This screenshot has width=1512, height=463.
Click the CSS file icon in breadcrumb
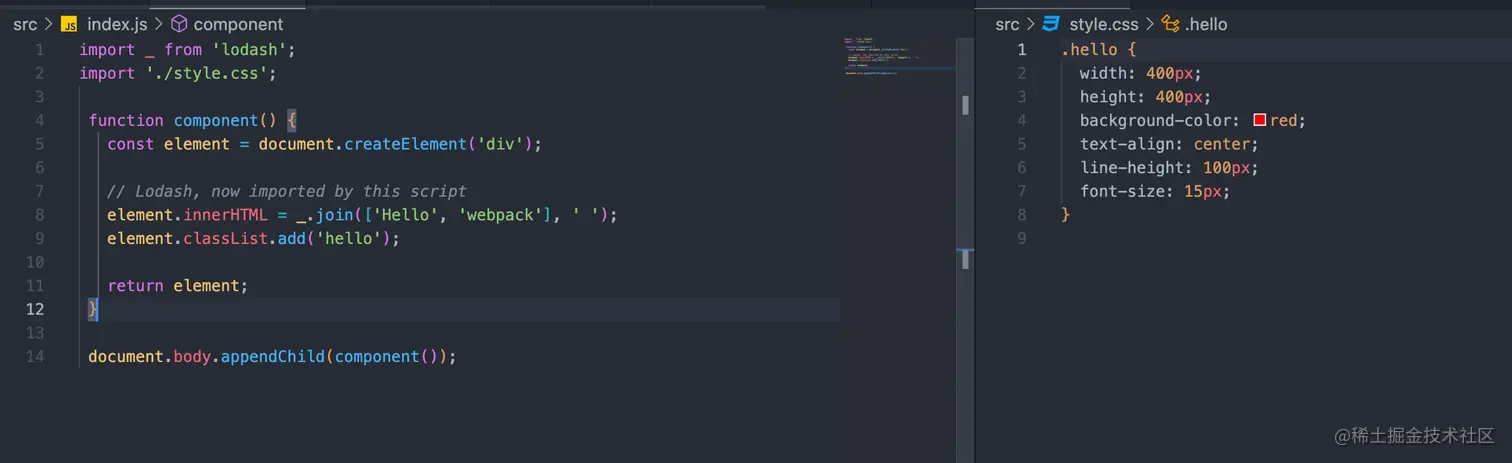[1051, 24]
